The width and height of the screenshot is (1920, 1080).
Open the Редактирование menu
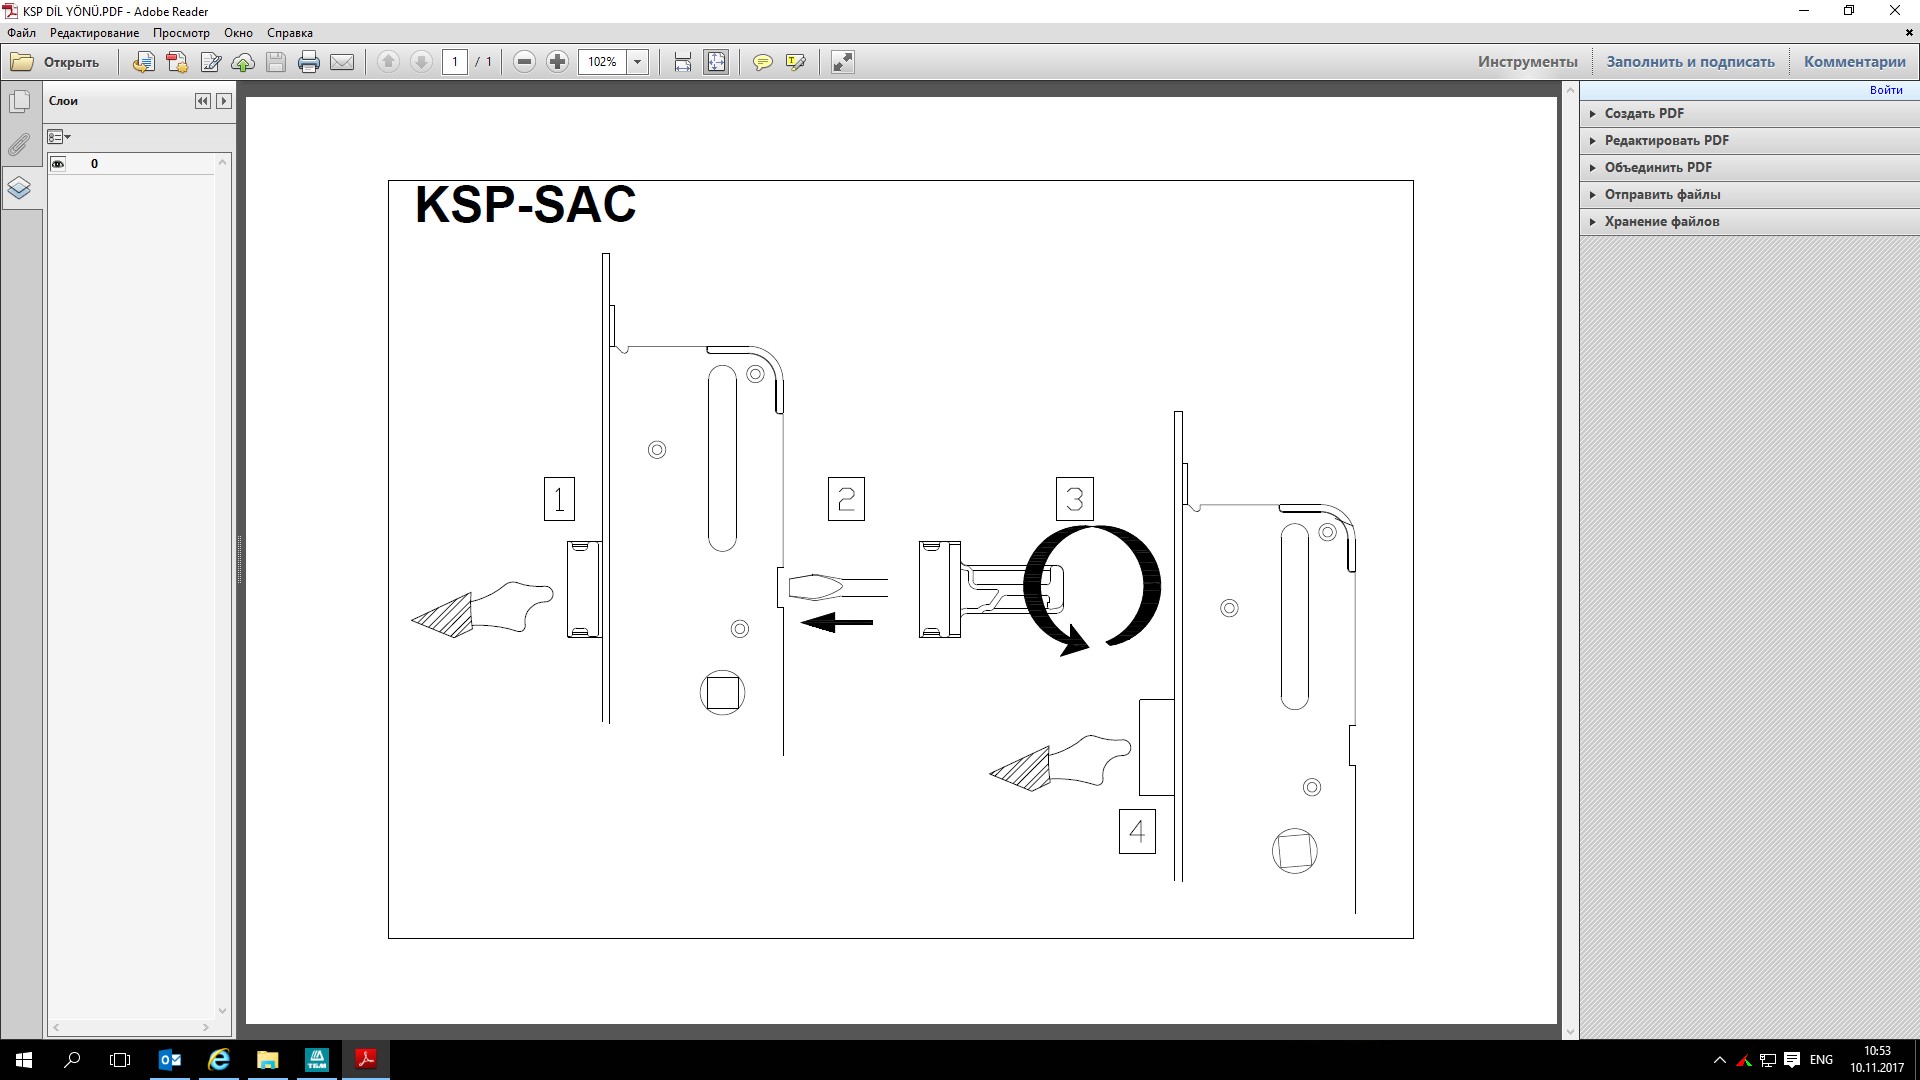click(94, 33)
